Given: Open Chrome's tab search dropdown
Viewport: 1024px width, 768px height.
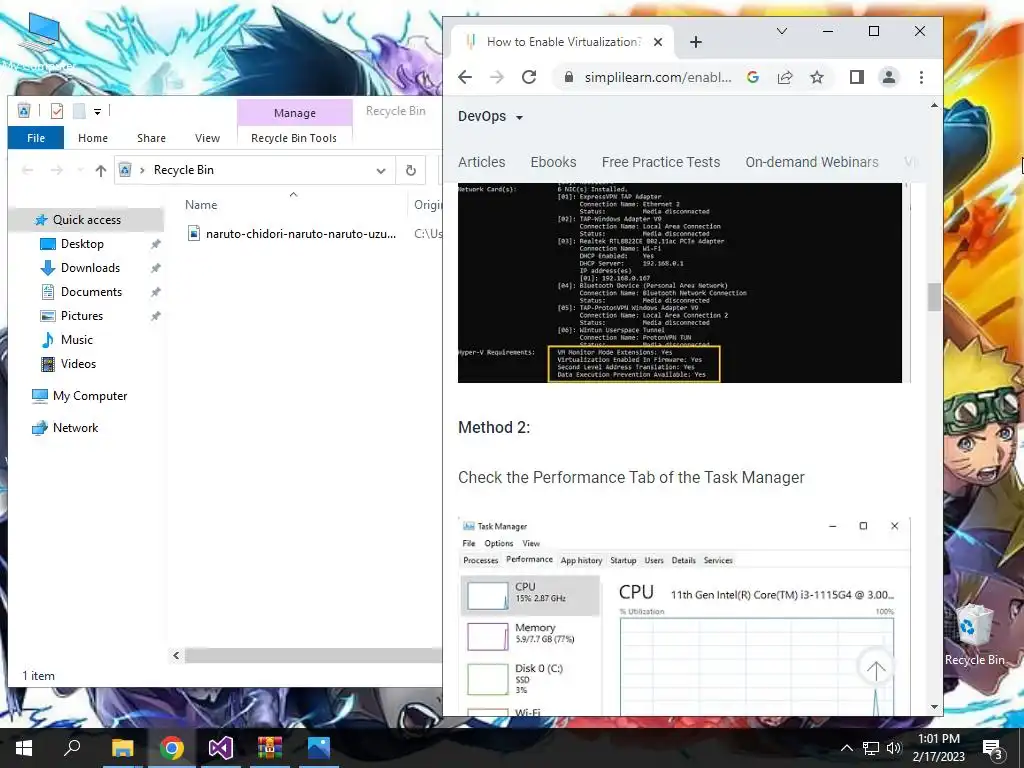Looking at the screenshot, I should pos(782,31).
